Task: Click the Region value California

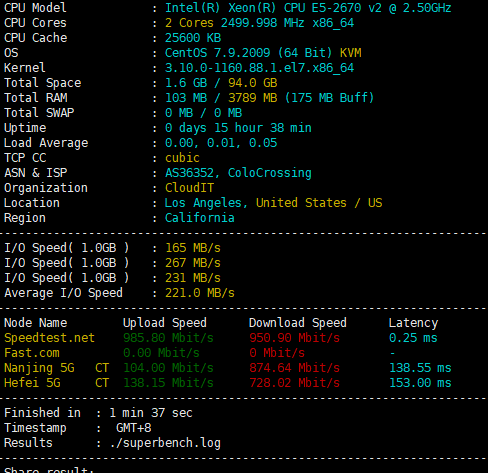Action: (200, 218)
